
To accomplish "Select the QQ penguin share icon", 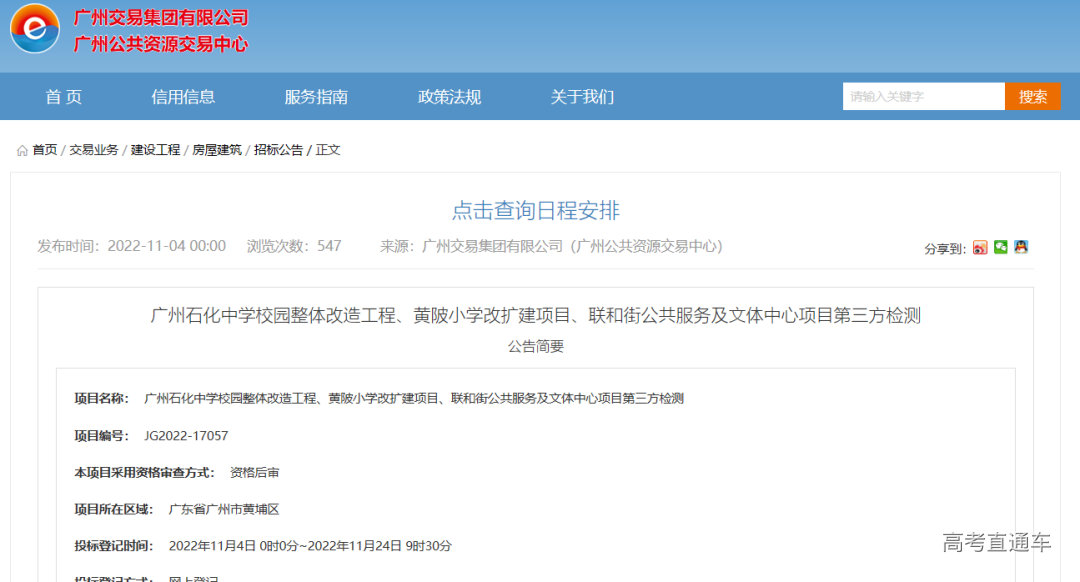I will coord(1021,247).
